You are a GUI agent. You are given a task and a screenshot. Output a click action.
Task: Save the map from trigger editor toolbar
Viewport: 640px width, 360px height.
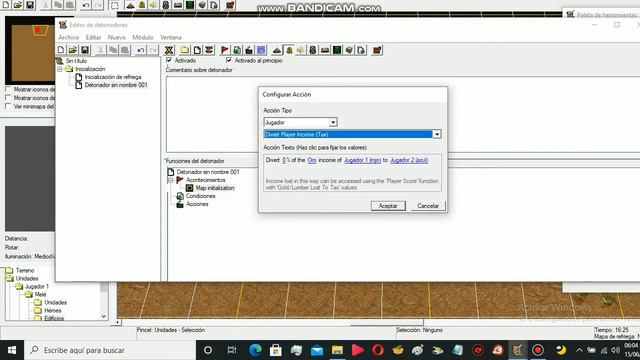pos(85,50)
